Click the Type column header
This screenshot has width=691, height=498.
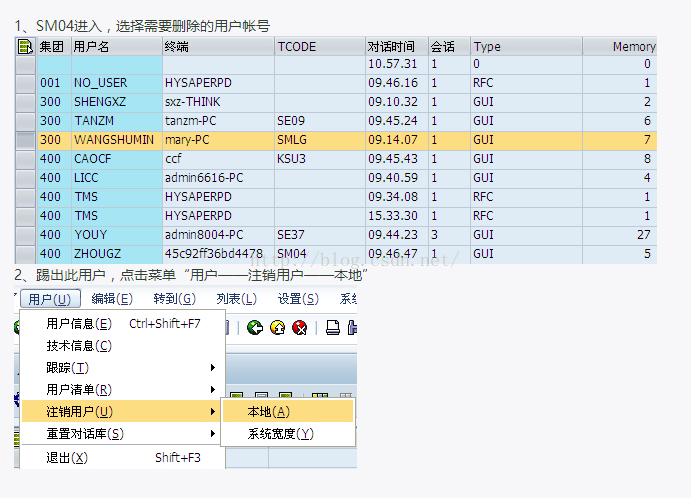526,46
